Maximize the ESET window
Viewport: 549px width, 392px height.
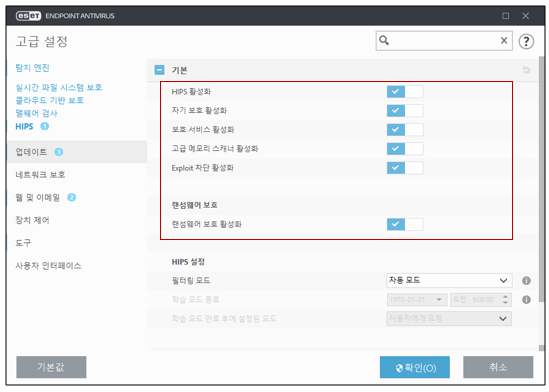point(505,16)
